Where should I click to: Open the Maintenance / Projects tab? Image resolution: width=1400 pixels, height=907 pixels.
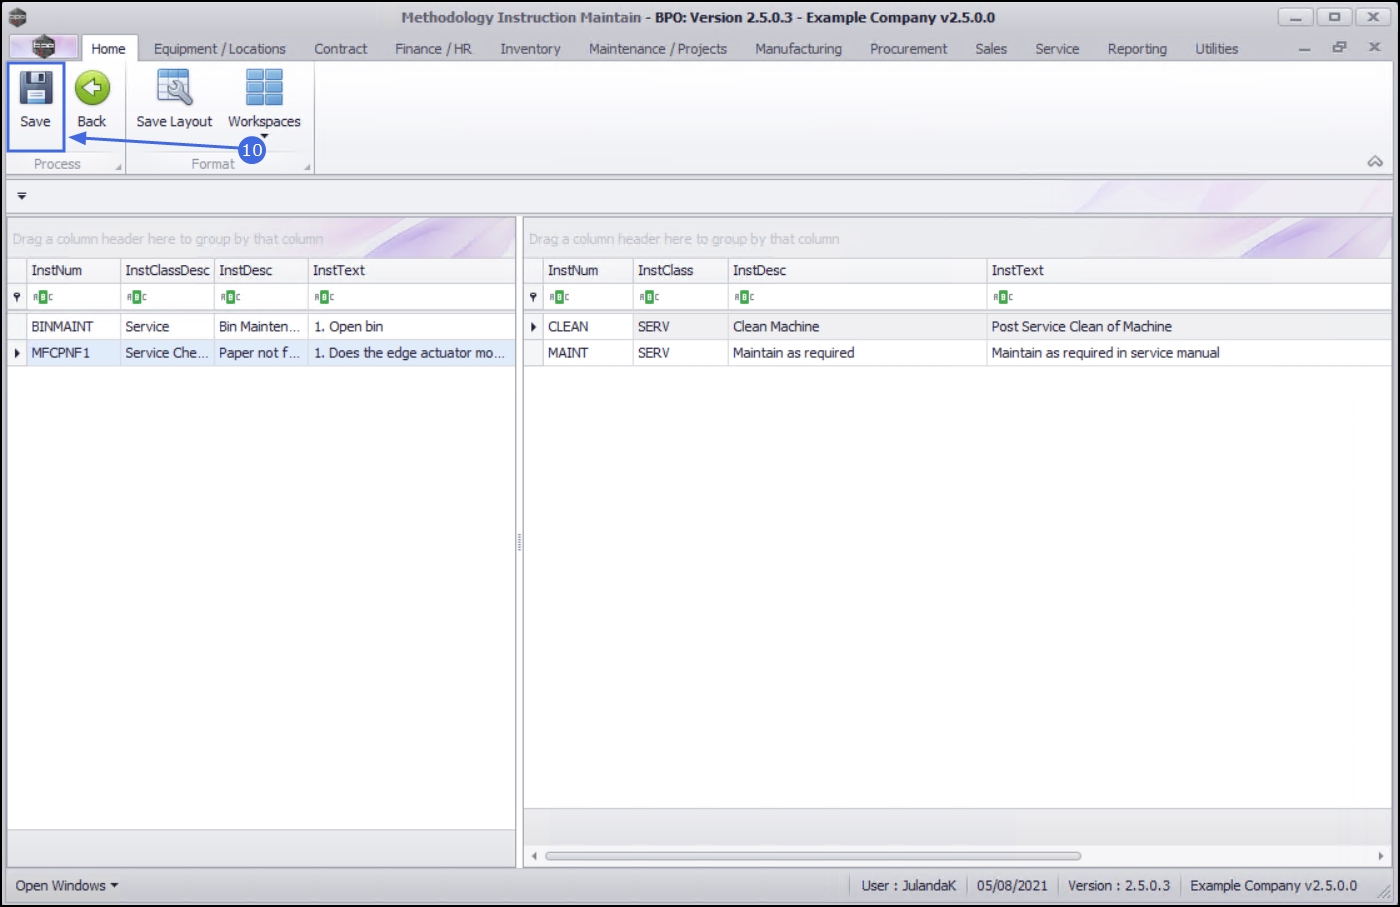point(657,48)
